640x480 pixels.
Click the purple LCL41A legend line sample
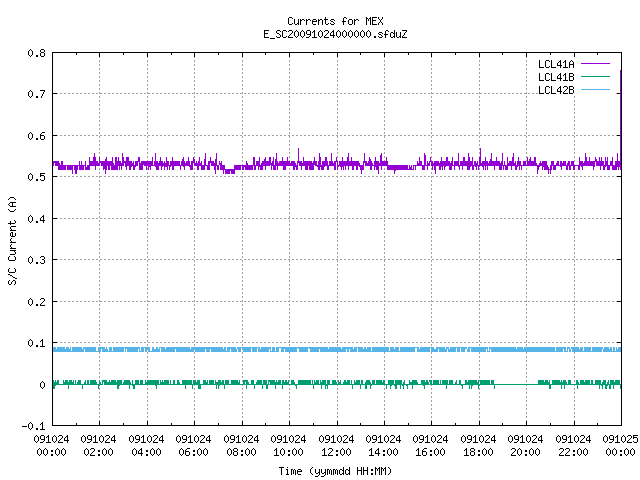pyautogui.click(x=595, y=64)
